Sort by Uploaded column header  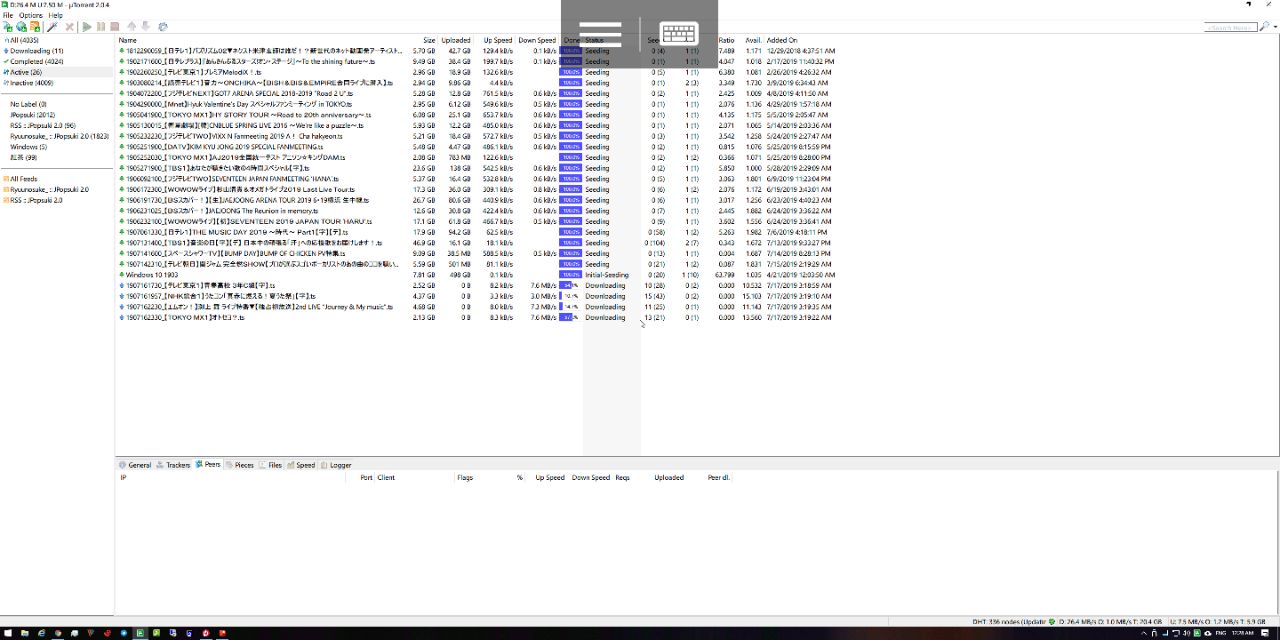tap(456, 41)
